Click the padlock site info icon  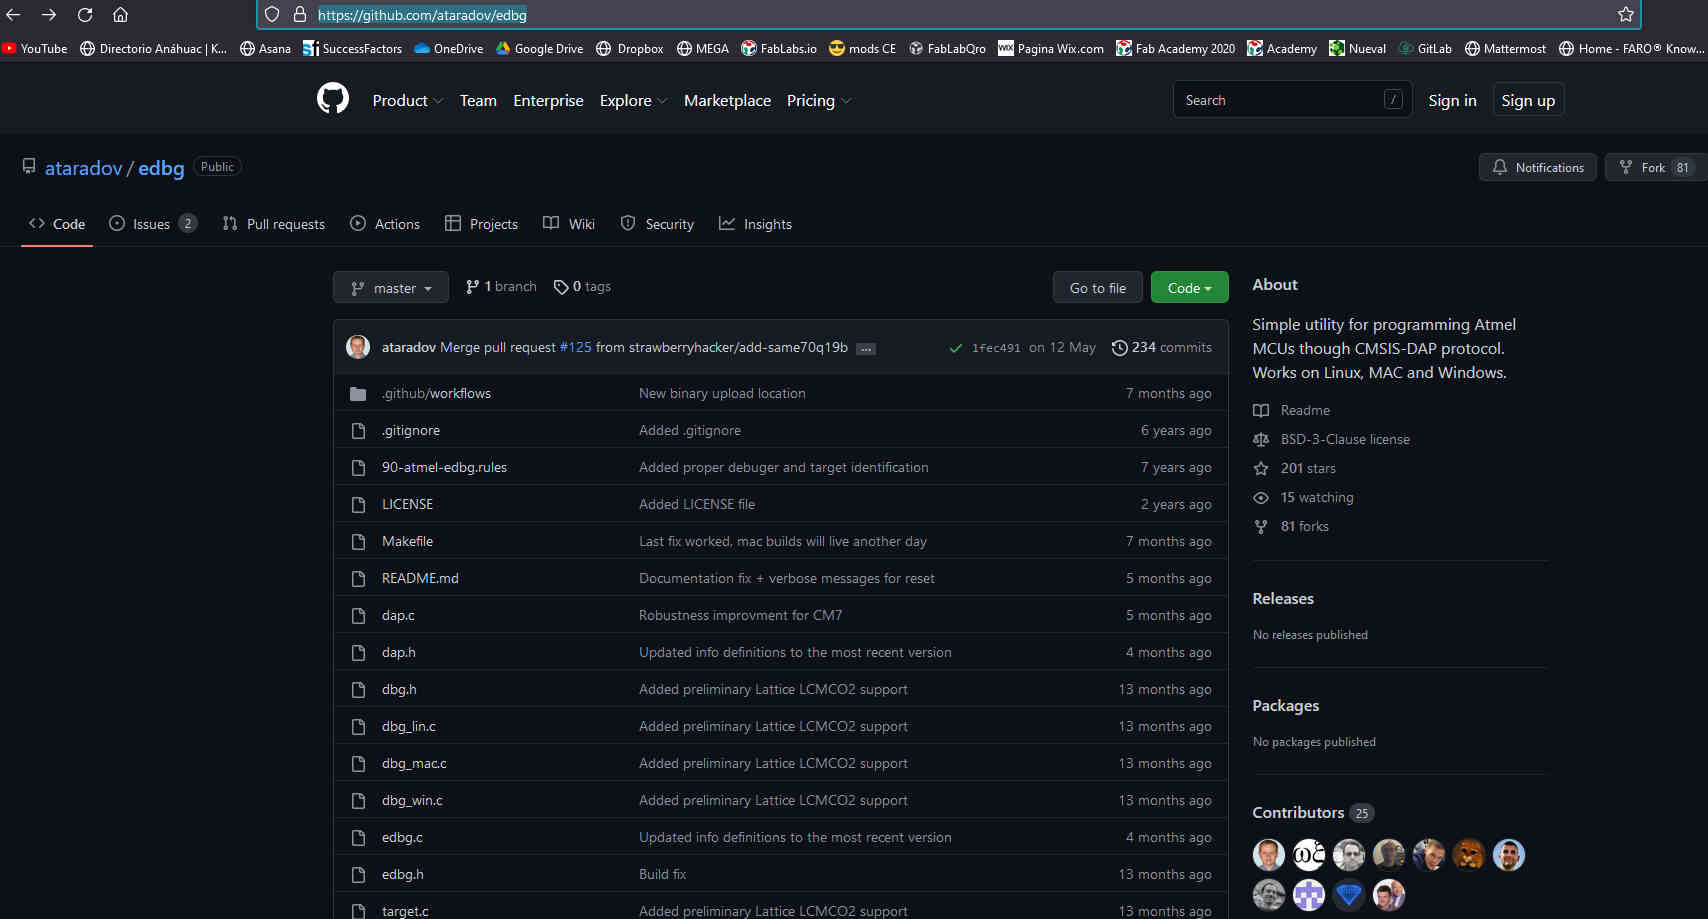[x=299, y=15]
